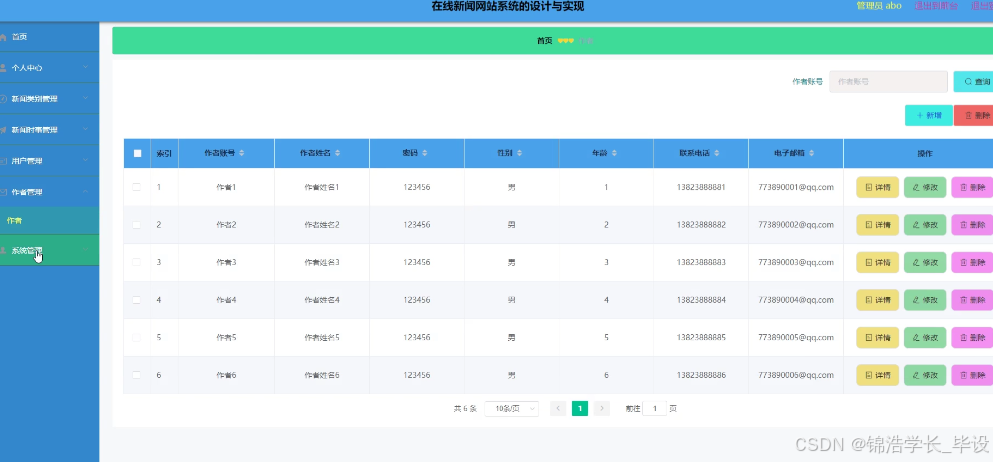Click 作者姓名6 cell in table
This screenshot has width=993, height=462.
[x=322, y=375]
